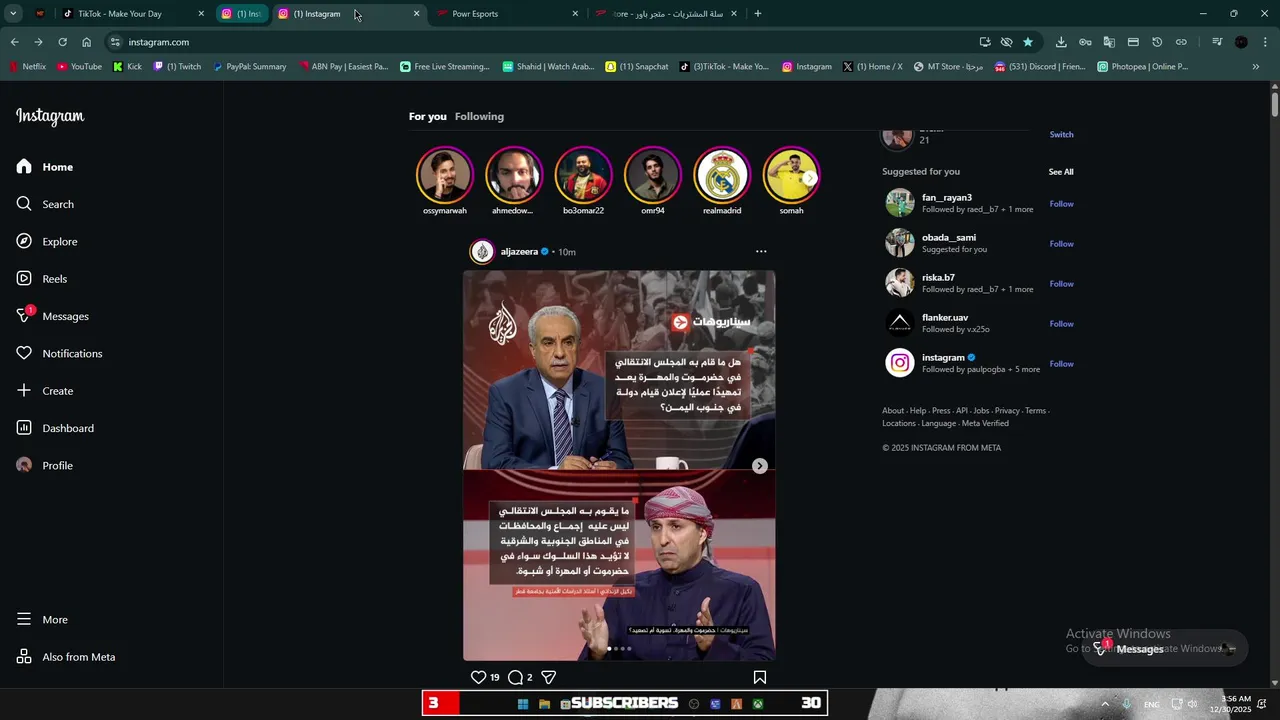Toggle the bookmark star for this page
Viewport: 1280px width, 720px height.
[1028, 42]
